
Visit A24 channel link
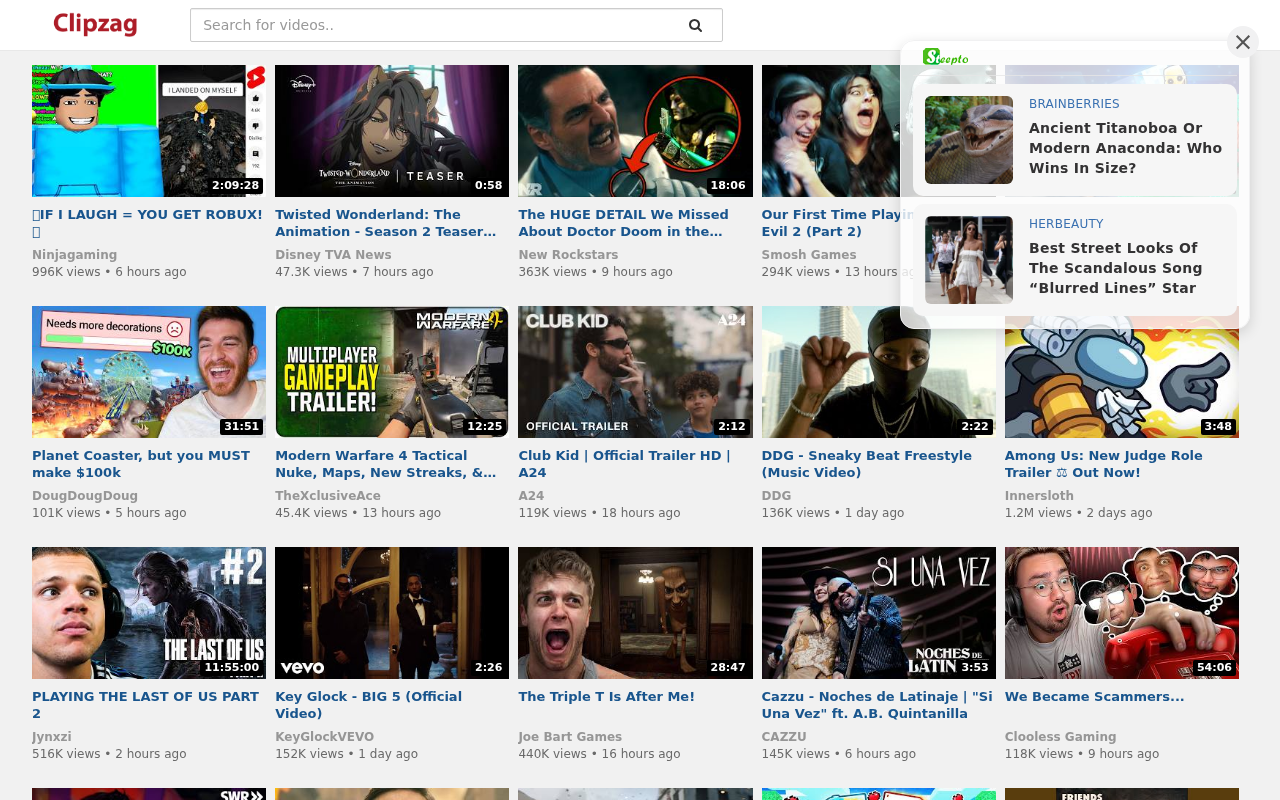coord(531,496)
